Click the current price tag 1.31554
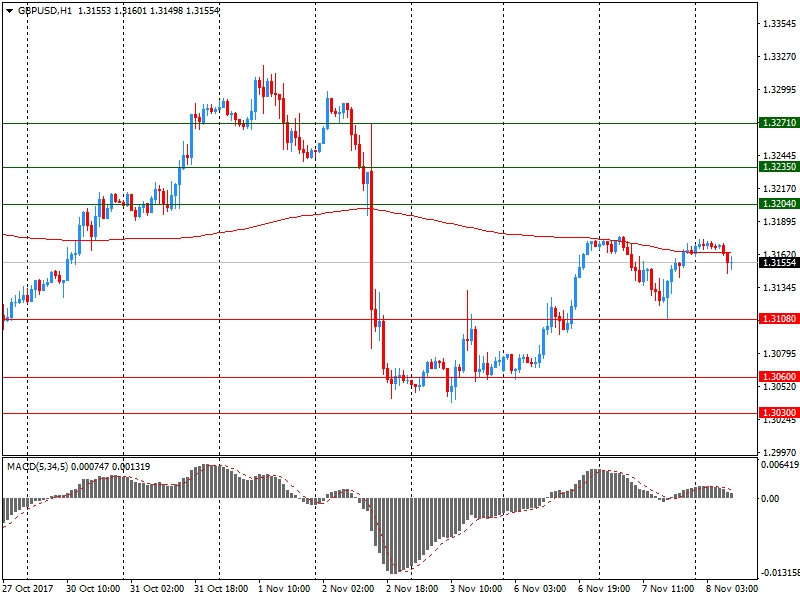Image resolution: width=800 pixels, height=600 pixels. pos(779,263)
